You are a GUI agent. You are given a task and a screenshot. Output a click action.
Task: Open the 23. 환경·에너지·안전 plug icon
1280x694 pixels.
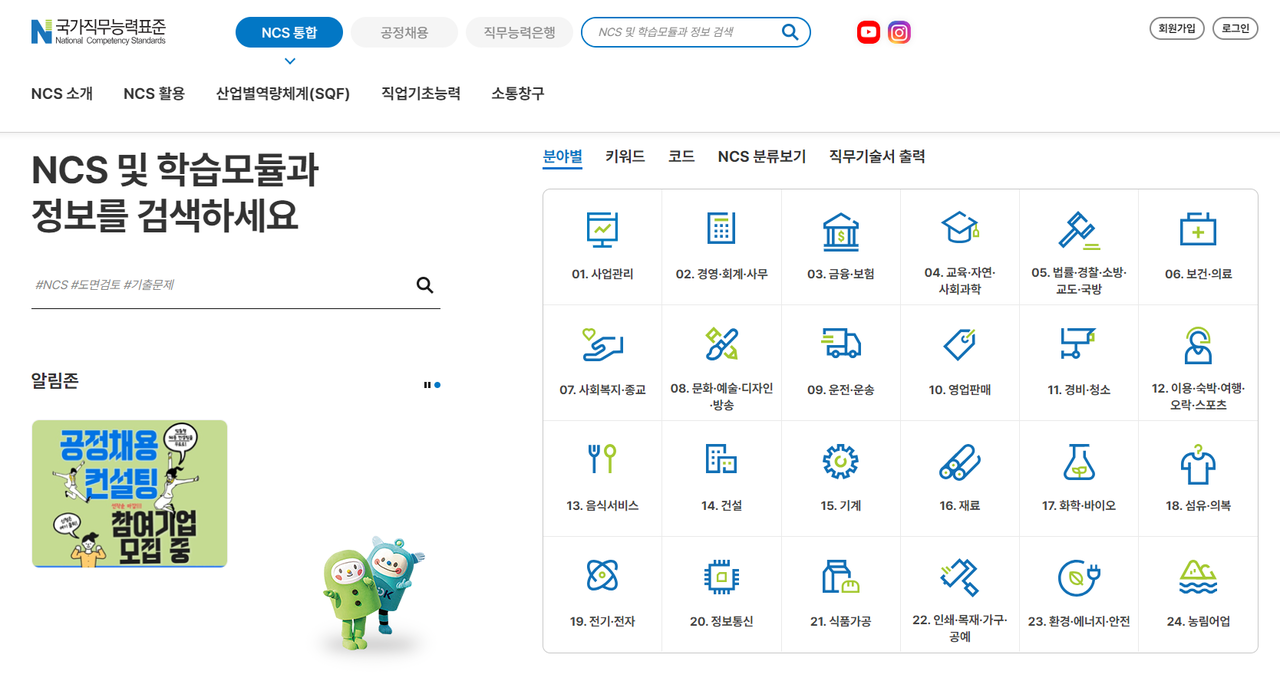1079,577
